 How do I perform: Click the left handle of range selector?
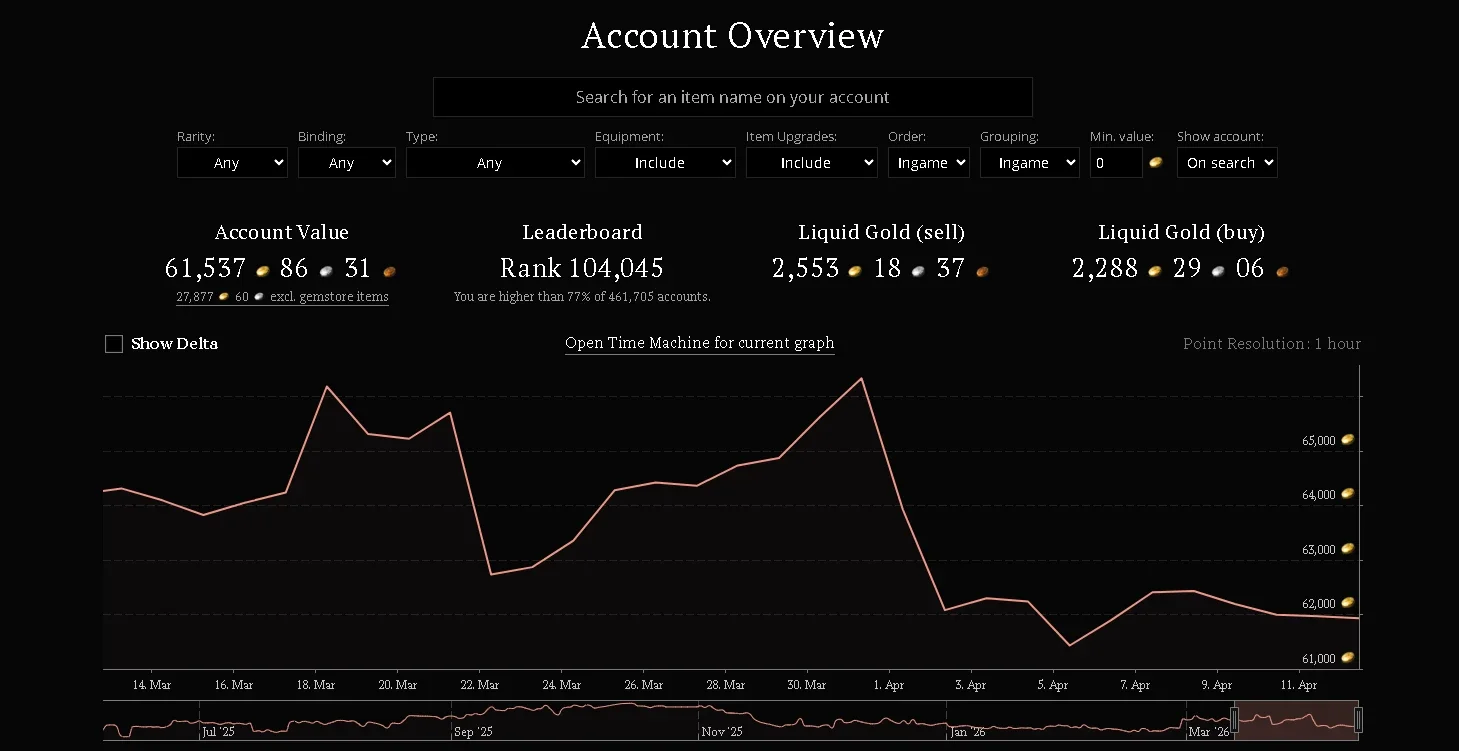[x=1234, y=720]
